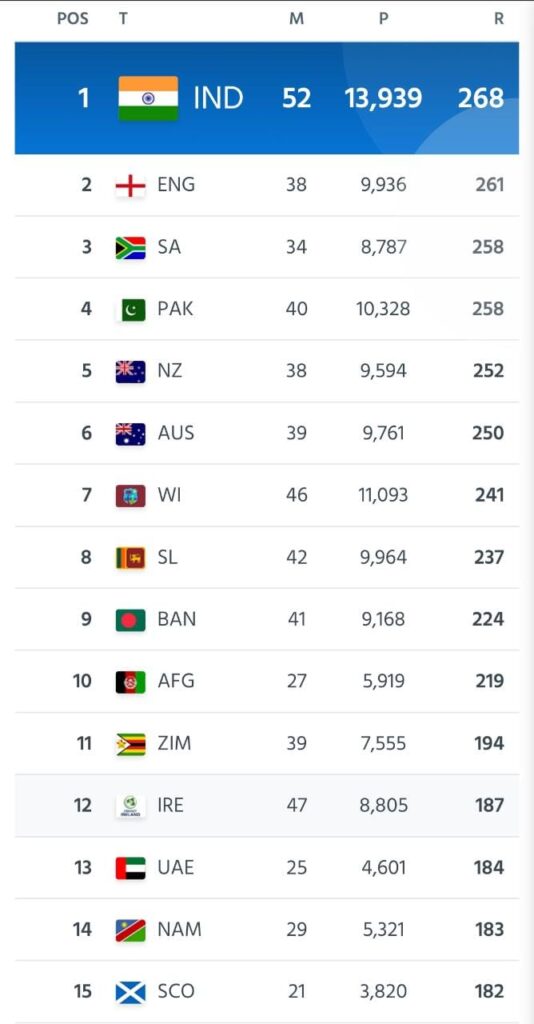Select the Sri Lanka flag icon
This screenshot has height=1024, width=534.
[131, 557]
